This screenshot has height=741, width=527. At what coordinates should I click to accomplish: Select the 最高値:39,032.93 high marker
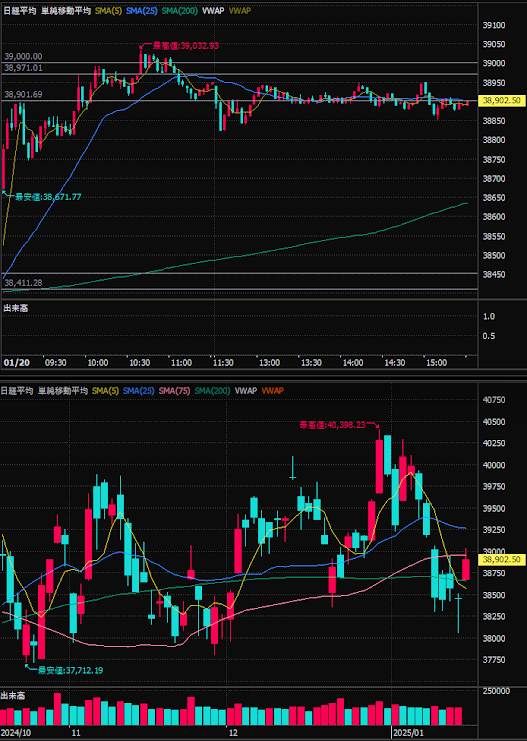[185, 46]
